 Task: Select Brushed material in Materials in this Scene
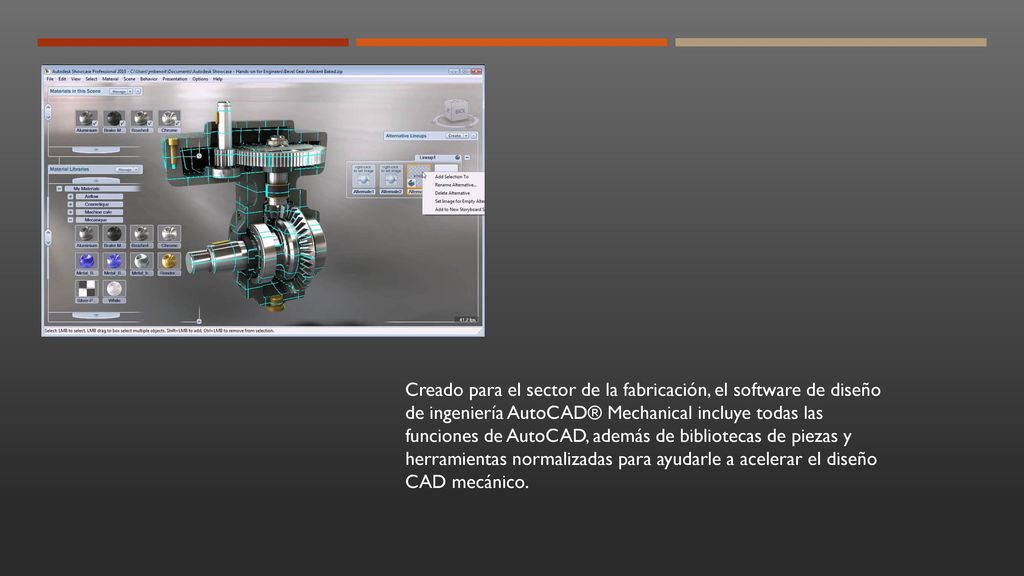[x=141, y=119]
